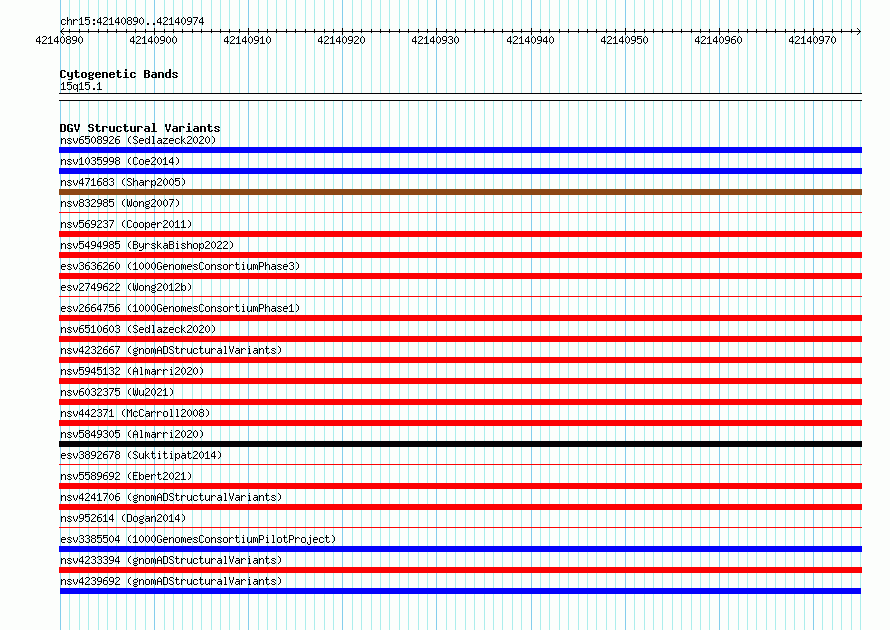
Task: Click the nsv6508926 (Sedlazeck2020) variant label
Action: tap(138, 140)
